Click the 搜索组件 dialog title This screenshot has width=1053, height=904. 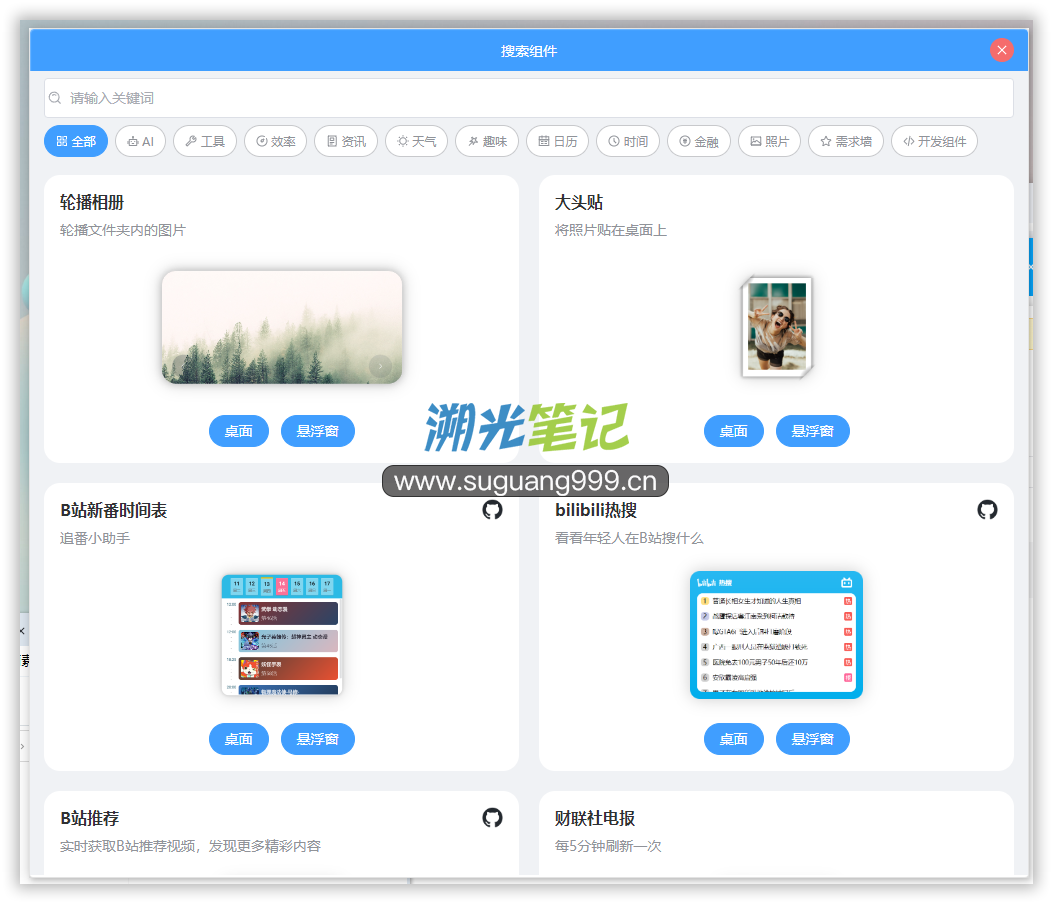coord(529,51)
